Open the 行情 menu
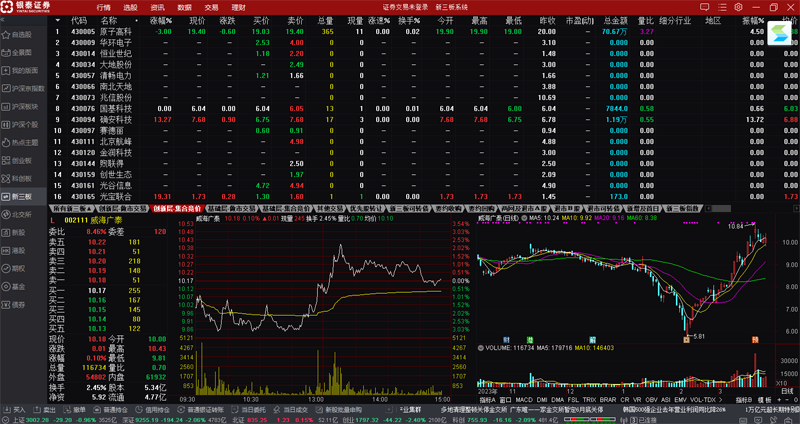Screen dimensions: 800x424 coord(104,8)
